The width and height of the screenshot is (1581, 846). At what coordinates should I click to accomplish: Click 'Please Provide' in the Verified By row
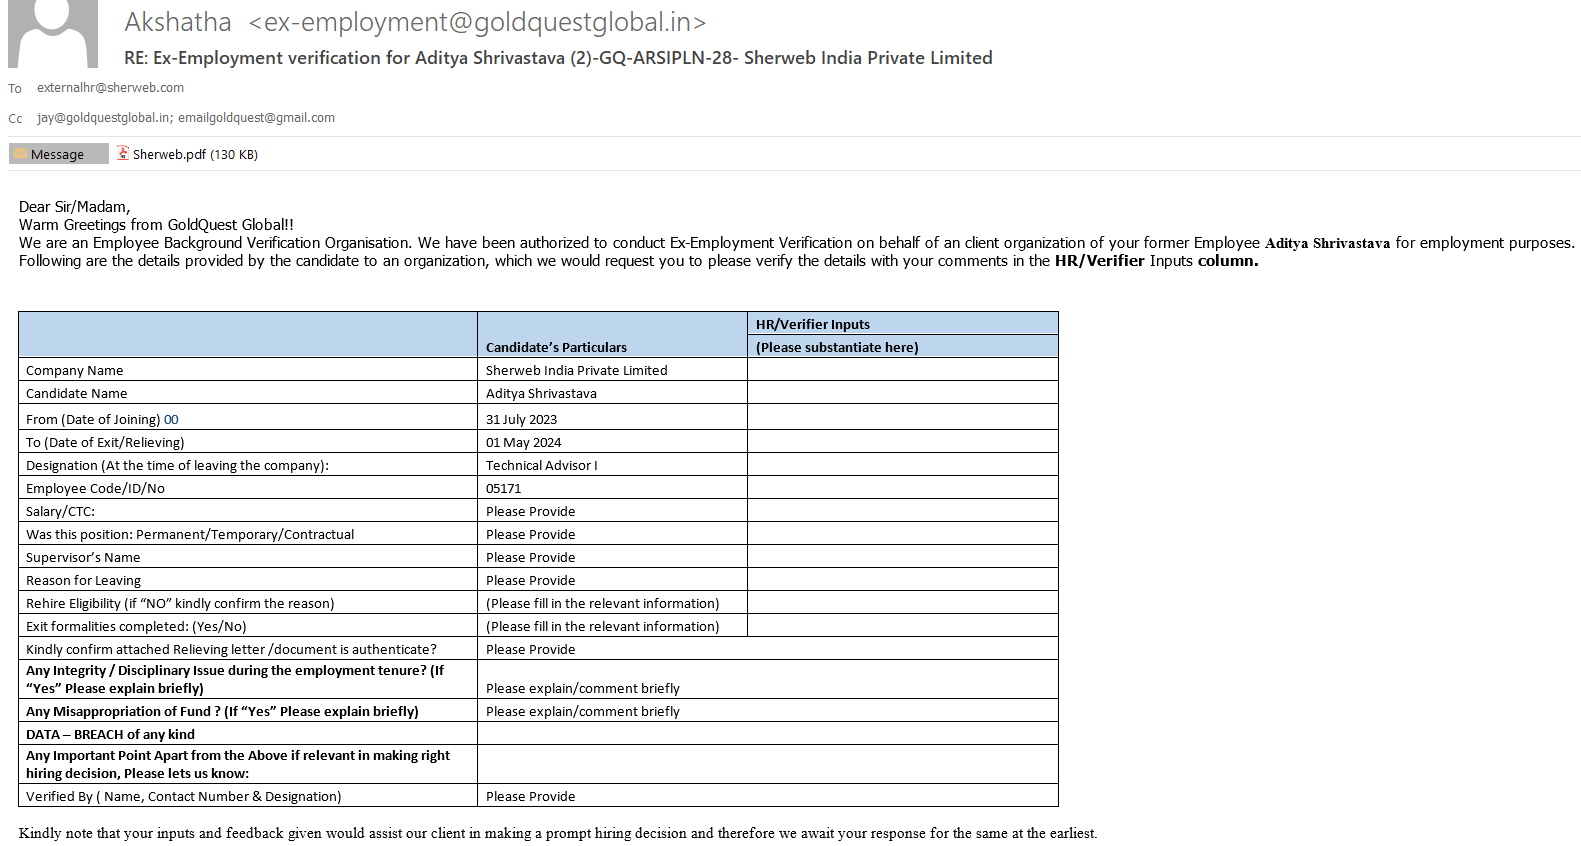pyautogui.click(x=530, y=796)
